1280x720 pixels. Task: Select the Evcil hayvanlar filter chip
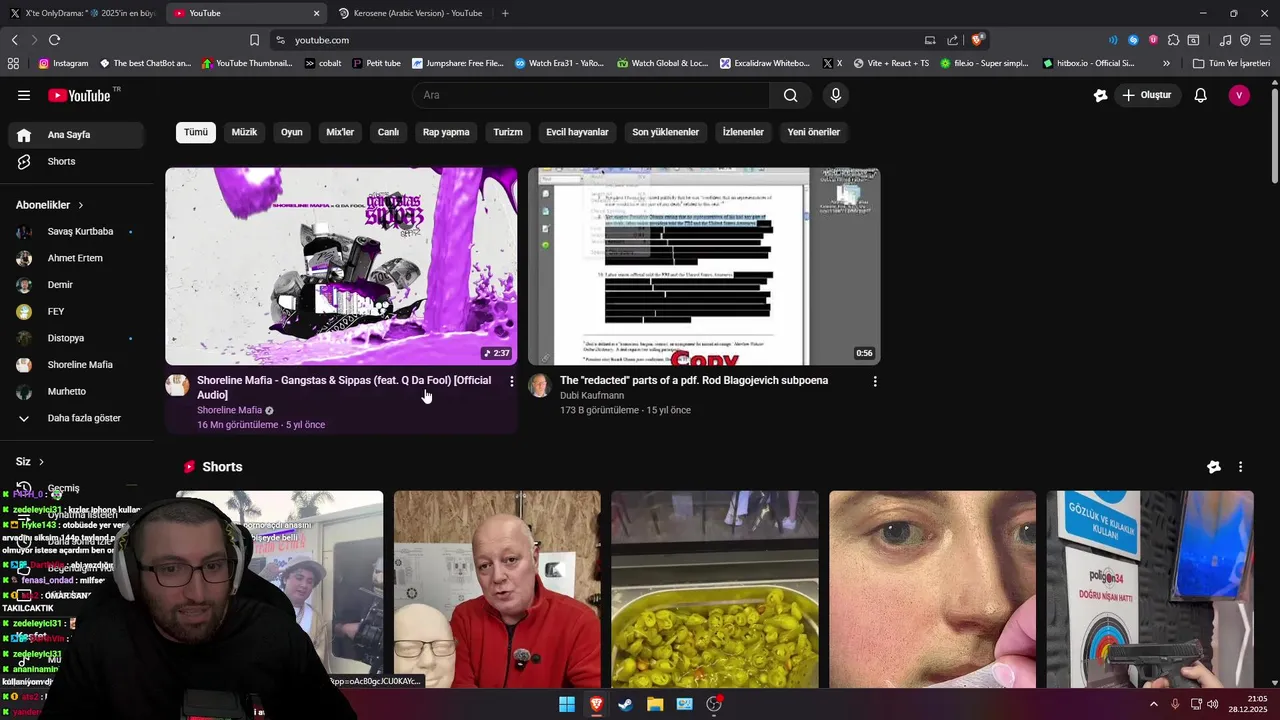577,132
